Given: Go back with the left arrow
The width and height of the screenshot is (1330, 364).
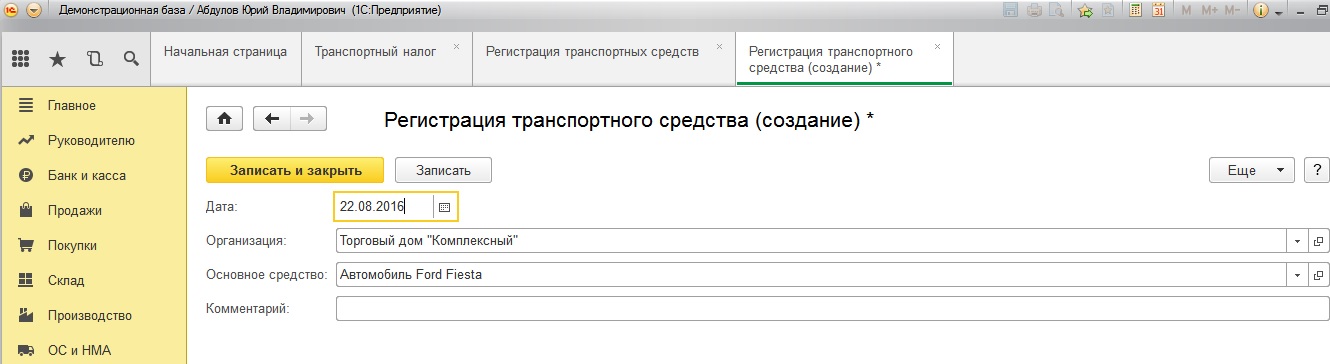Looking at the screenshot, I should click(x=272, y=118).
